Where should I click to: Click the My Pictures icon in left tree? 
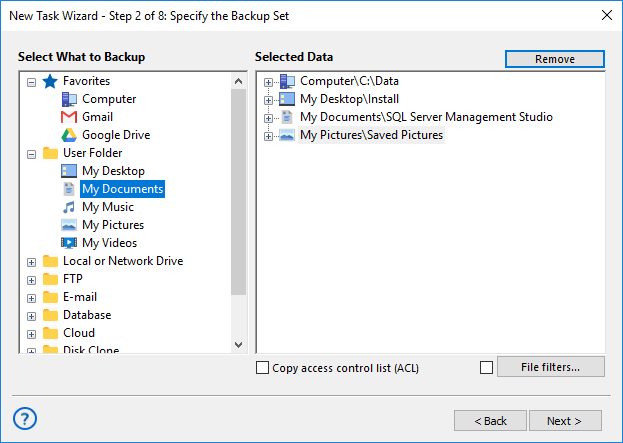69,225
